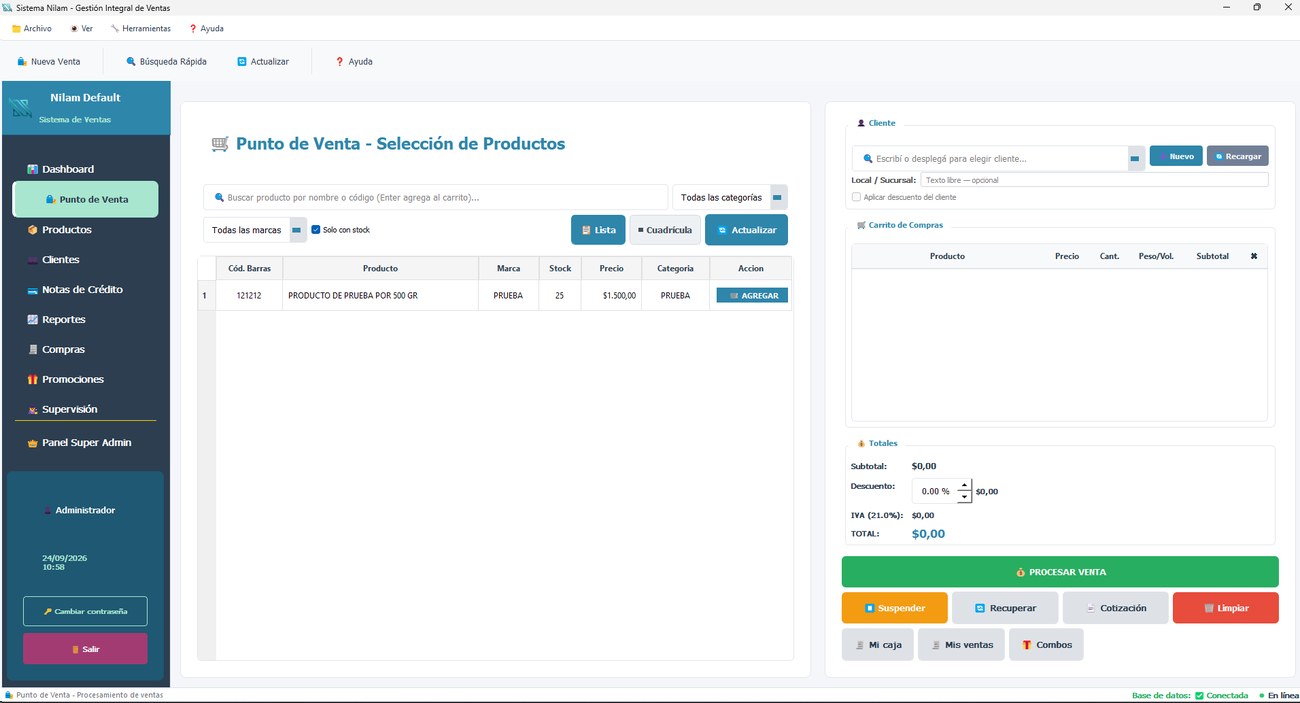Expand the client selection dropdown arrow
Viewport: 1300px width, 703px height.
[x=1136, y=158]
